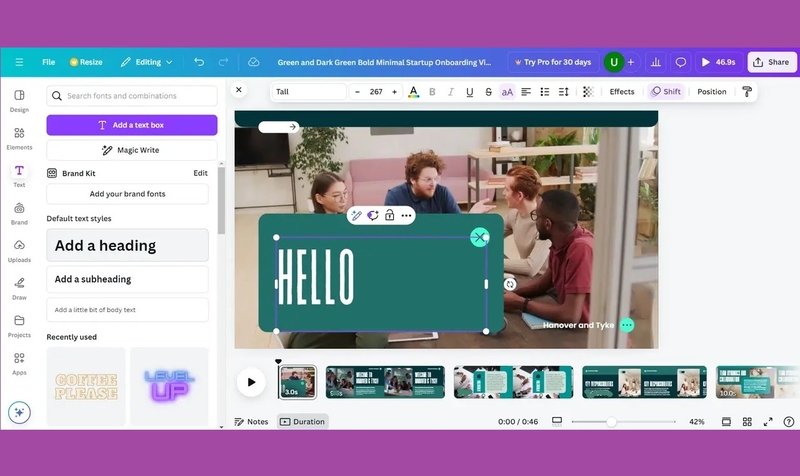Click the rotate handle beside text box
Viewport: 800px width, 476px height.
[510, 284]
